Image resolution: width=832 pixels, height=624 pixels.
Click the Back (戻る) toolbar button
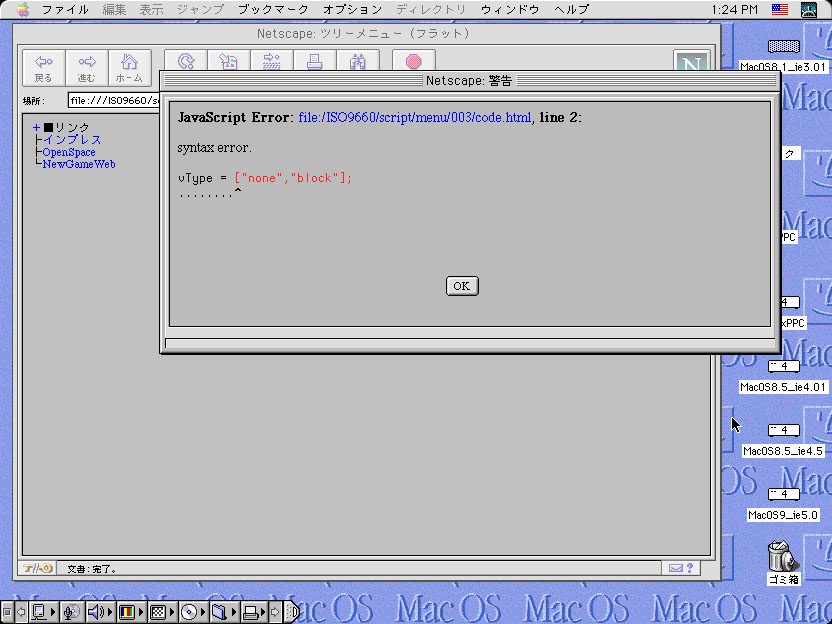click(x=44, y=68)
